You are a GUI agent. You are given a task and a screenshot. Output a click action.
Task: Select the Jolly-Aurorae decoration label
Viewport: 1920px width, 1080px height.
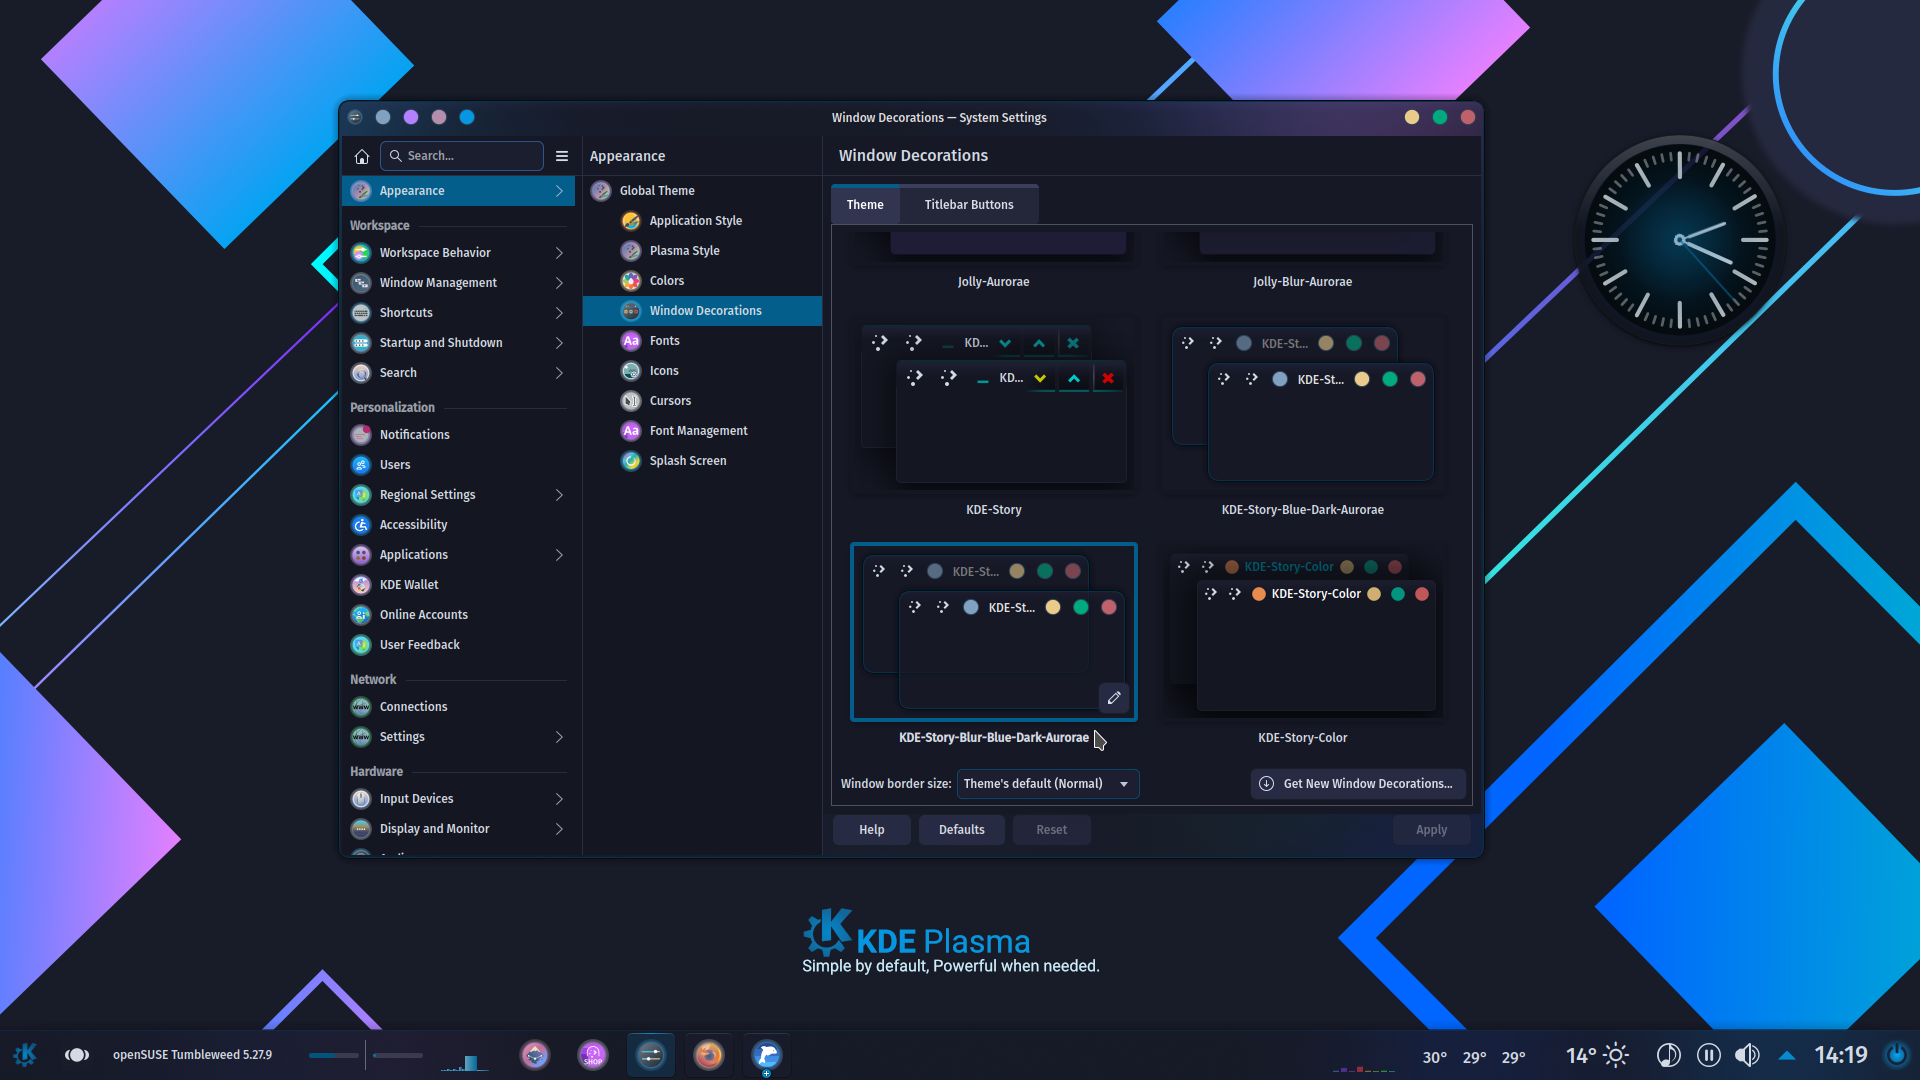click(x=993, y=282)
